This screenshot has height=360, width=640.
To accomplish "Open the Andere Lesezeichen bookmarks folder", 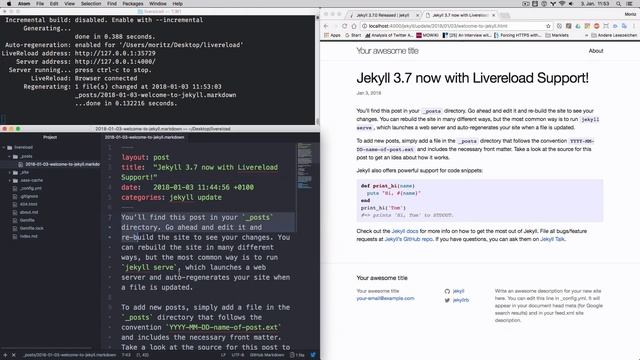I will pos(614,36).
